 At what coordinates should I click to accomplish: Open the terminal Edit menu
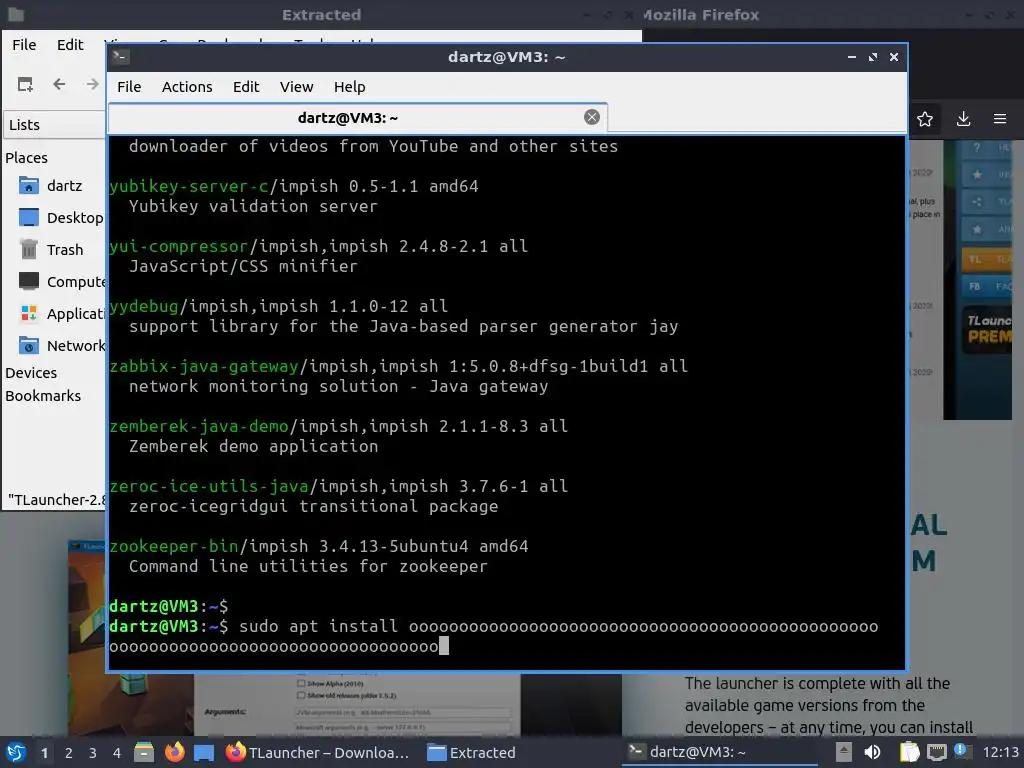[x=246, y=87]
